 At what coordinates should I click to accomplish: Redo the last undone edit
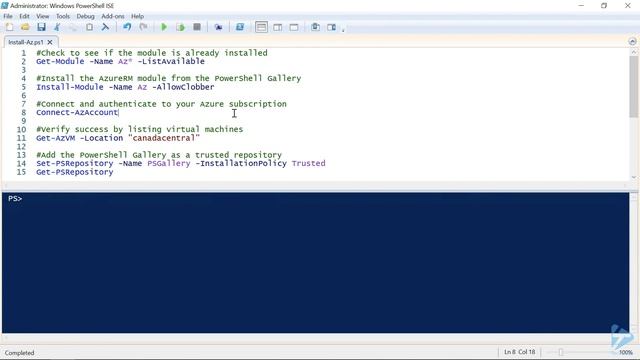click(143, 27)
